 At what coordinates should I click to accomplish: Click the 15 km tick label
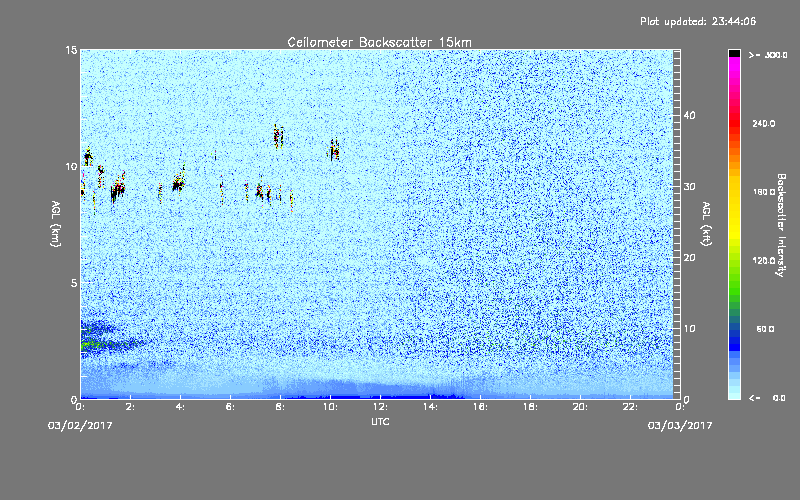[71, 50]
